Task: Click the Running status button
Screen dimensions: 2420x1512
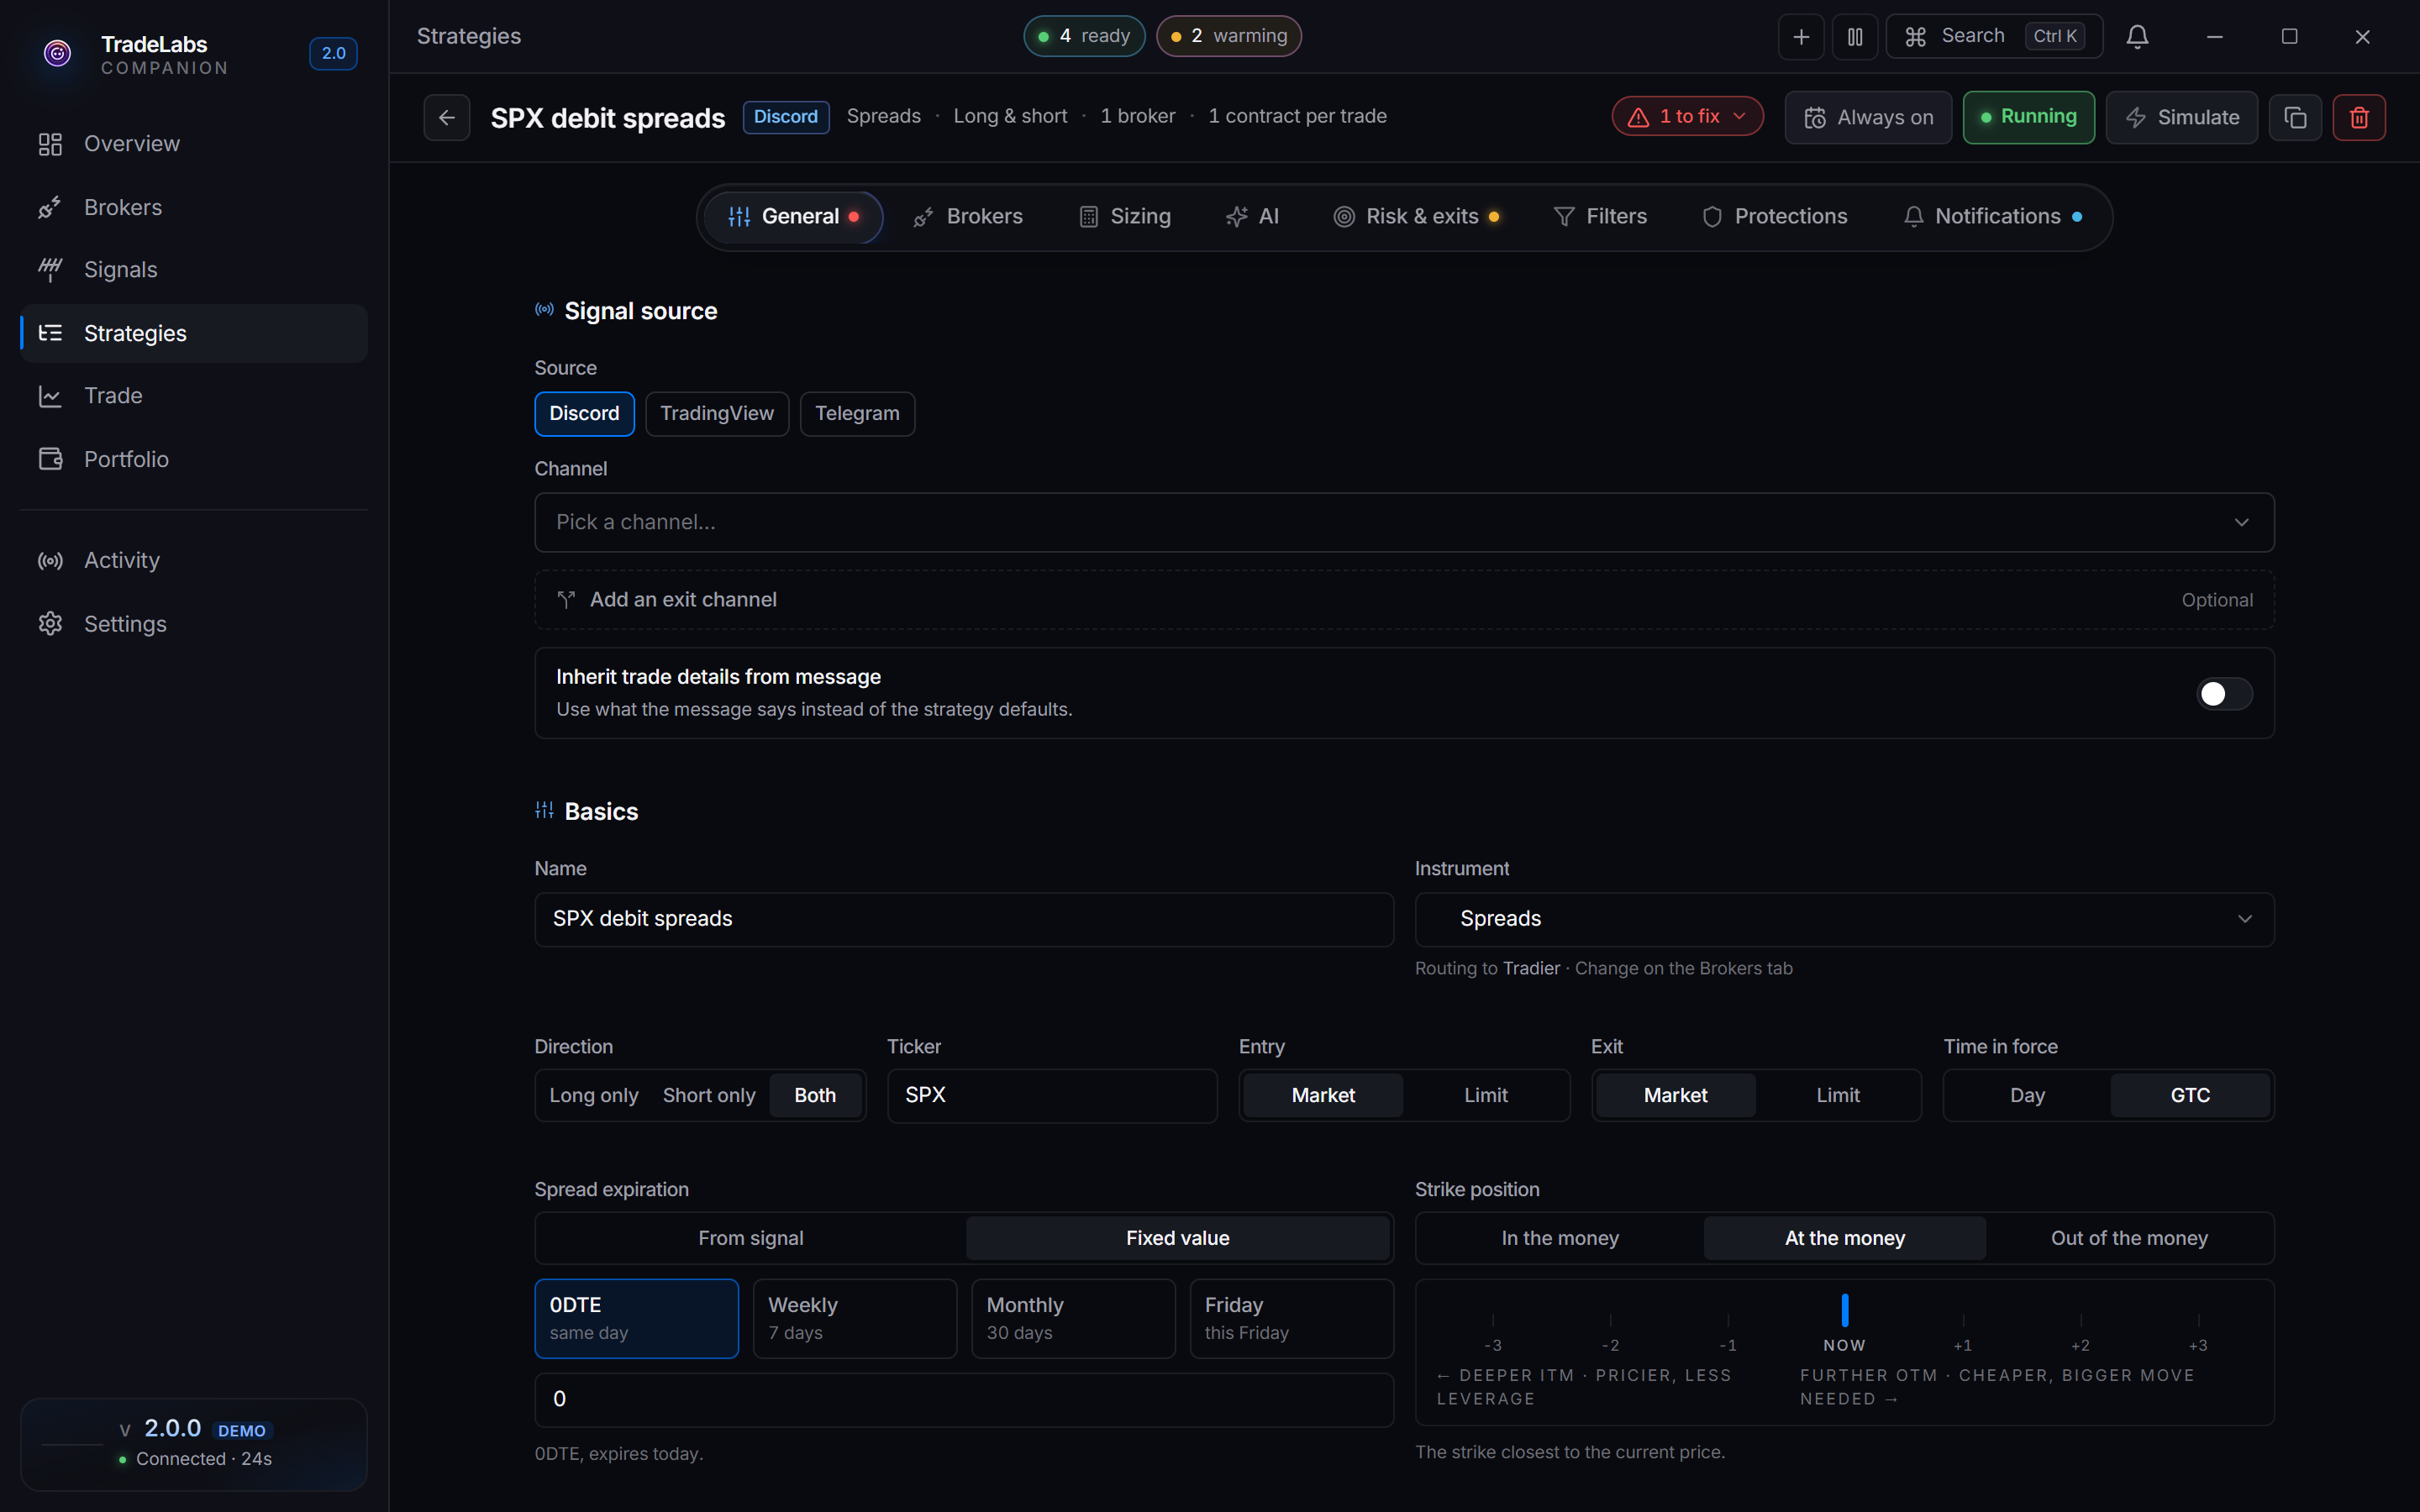Action: [x=2028, y=117]
